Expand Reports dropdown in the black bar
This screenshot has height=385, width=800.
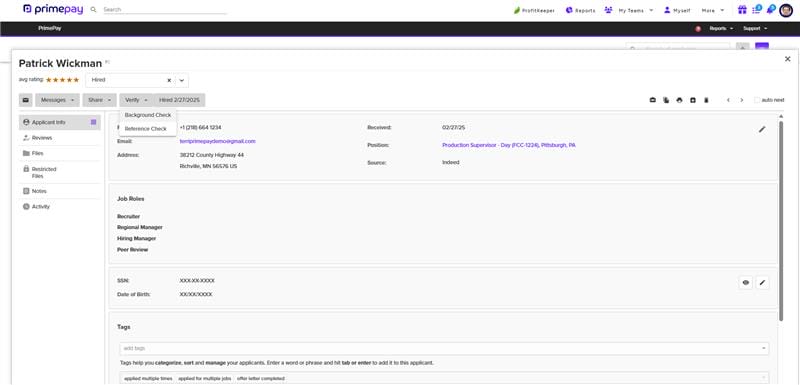click(x=721, y=29)
